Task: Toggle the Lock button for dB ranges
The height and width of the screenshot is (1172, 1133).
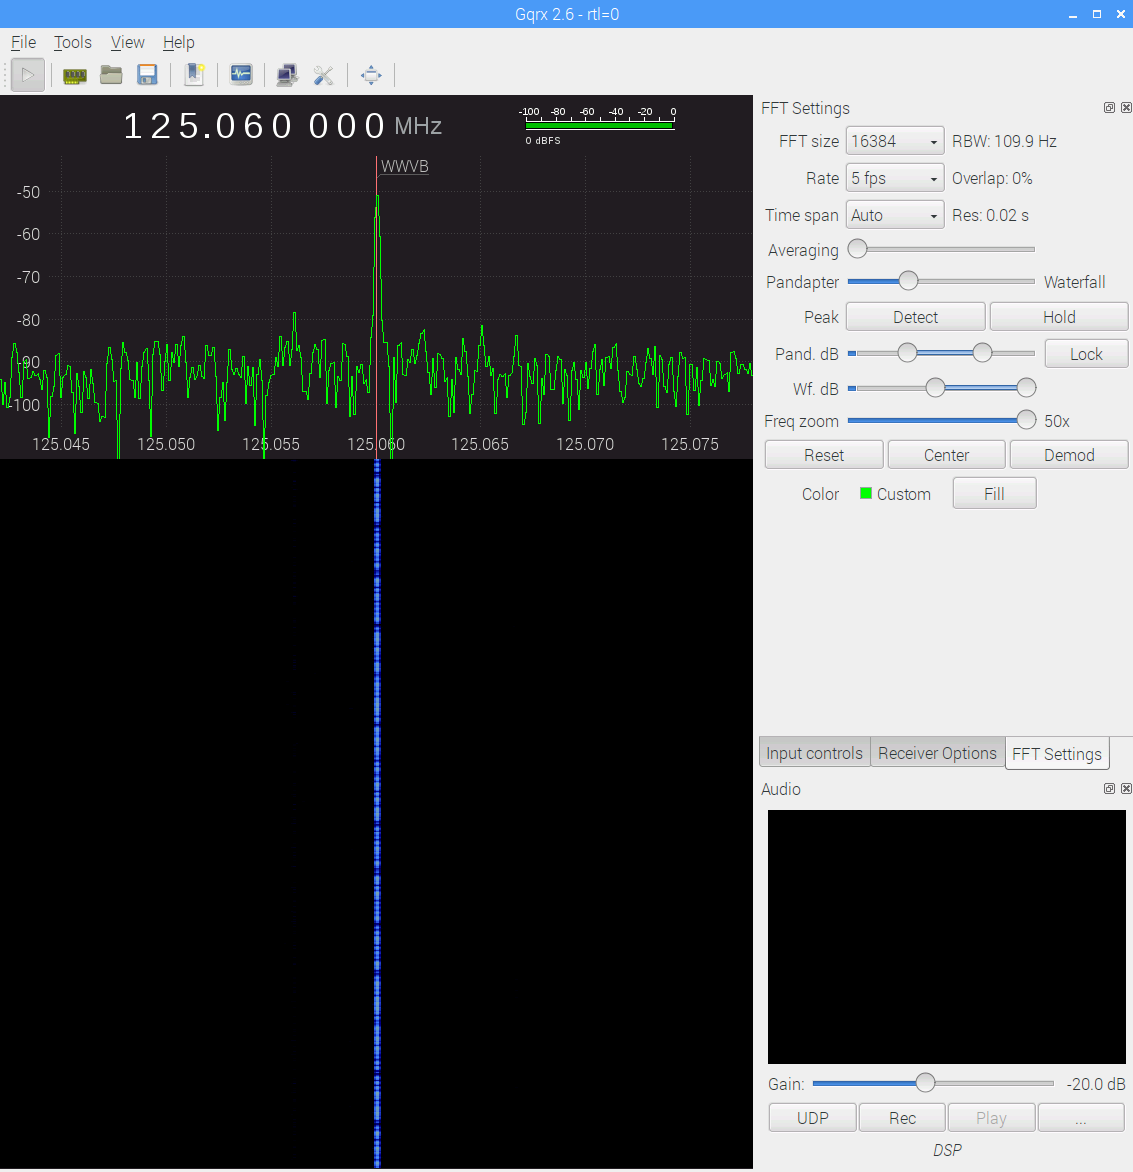Action: point(1085,354)
